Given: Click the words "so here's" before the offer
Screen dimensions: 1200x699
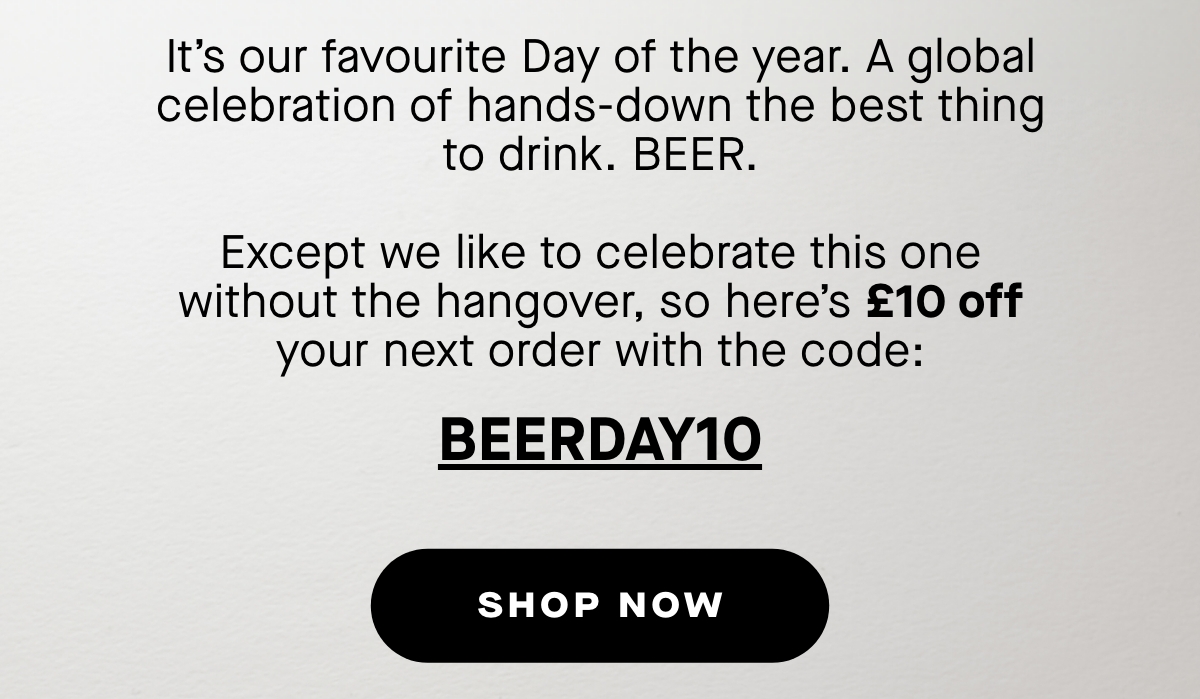Looking at the screenshot, I should (x=756, y=302).
